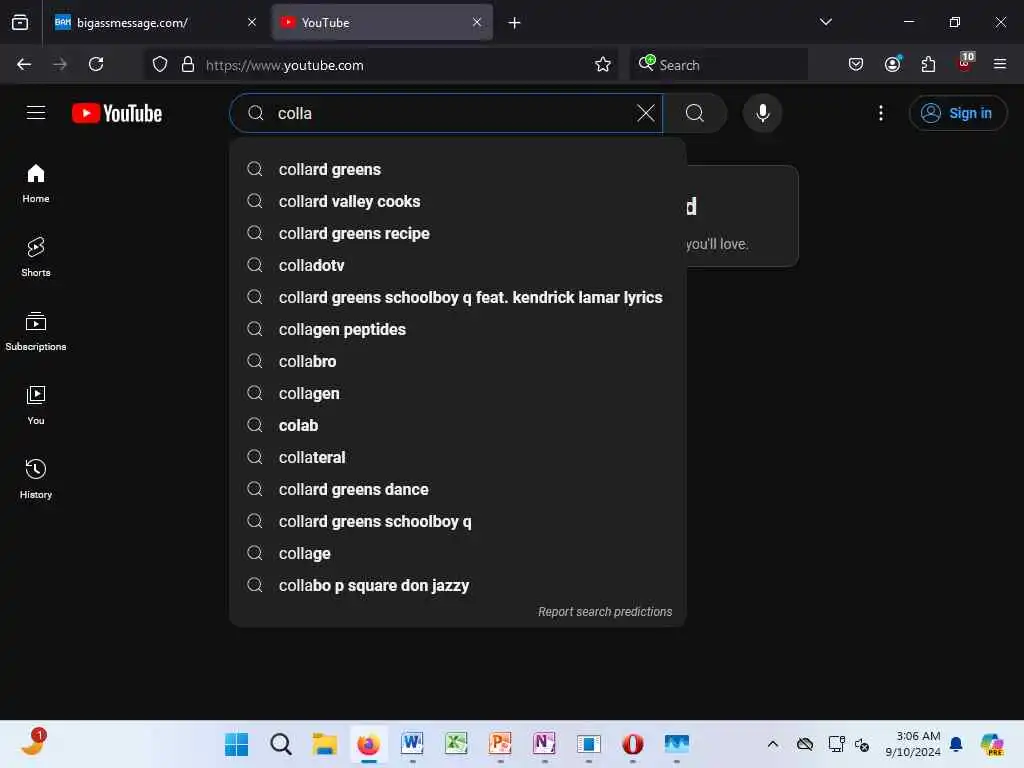The image size is (1024, 768).
Task: Open Opera browser from the taskbar
Action: 632,744
